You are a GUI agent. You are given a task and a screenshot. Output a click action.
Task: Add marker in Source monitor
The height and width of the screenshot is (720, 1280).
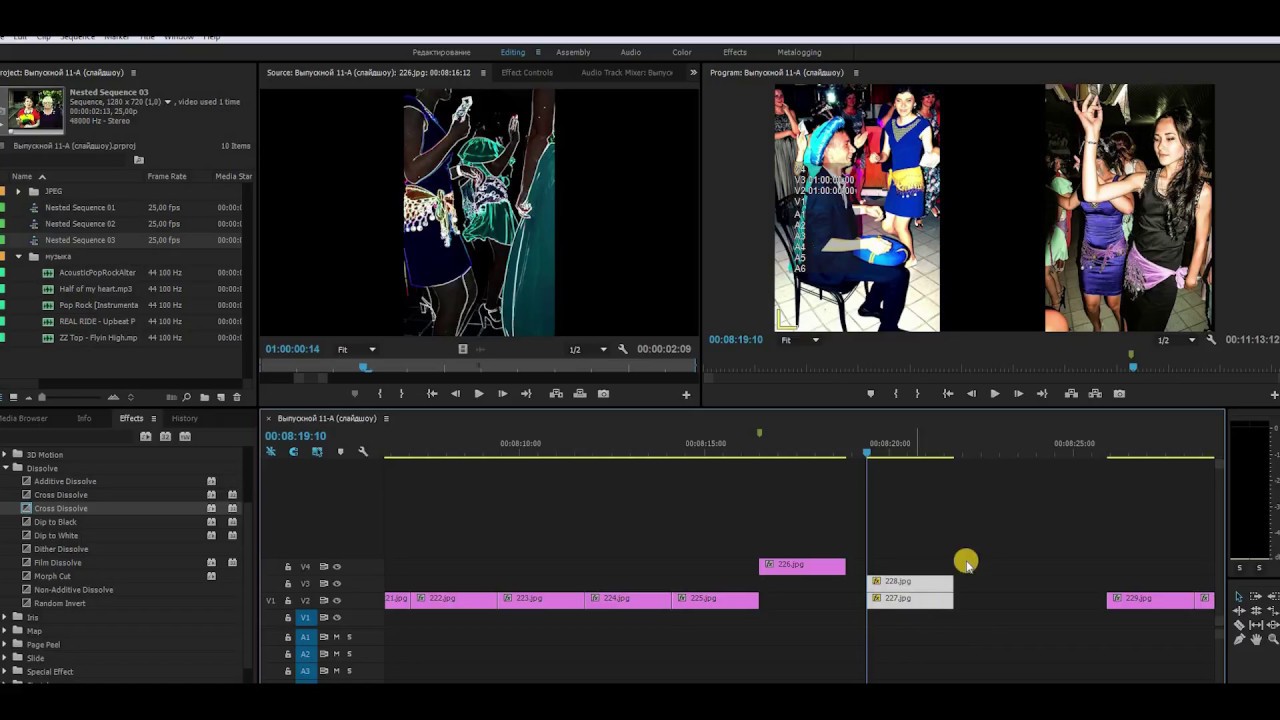click(x=354, y=394)
